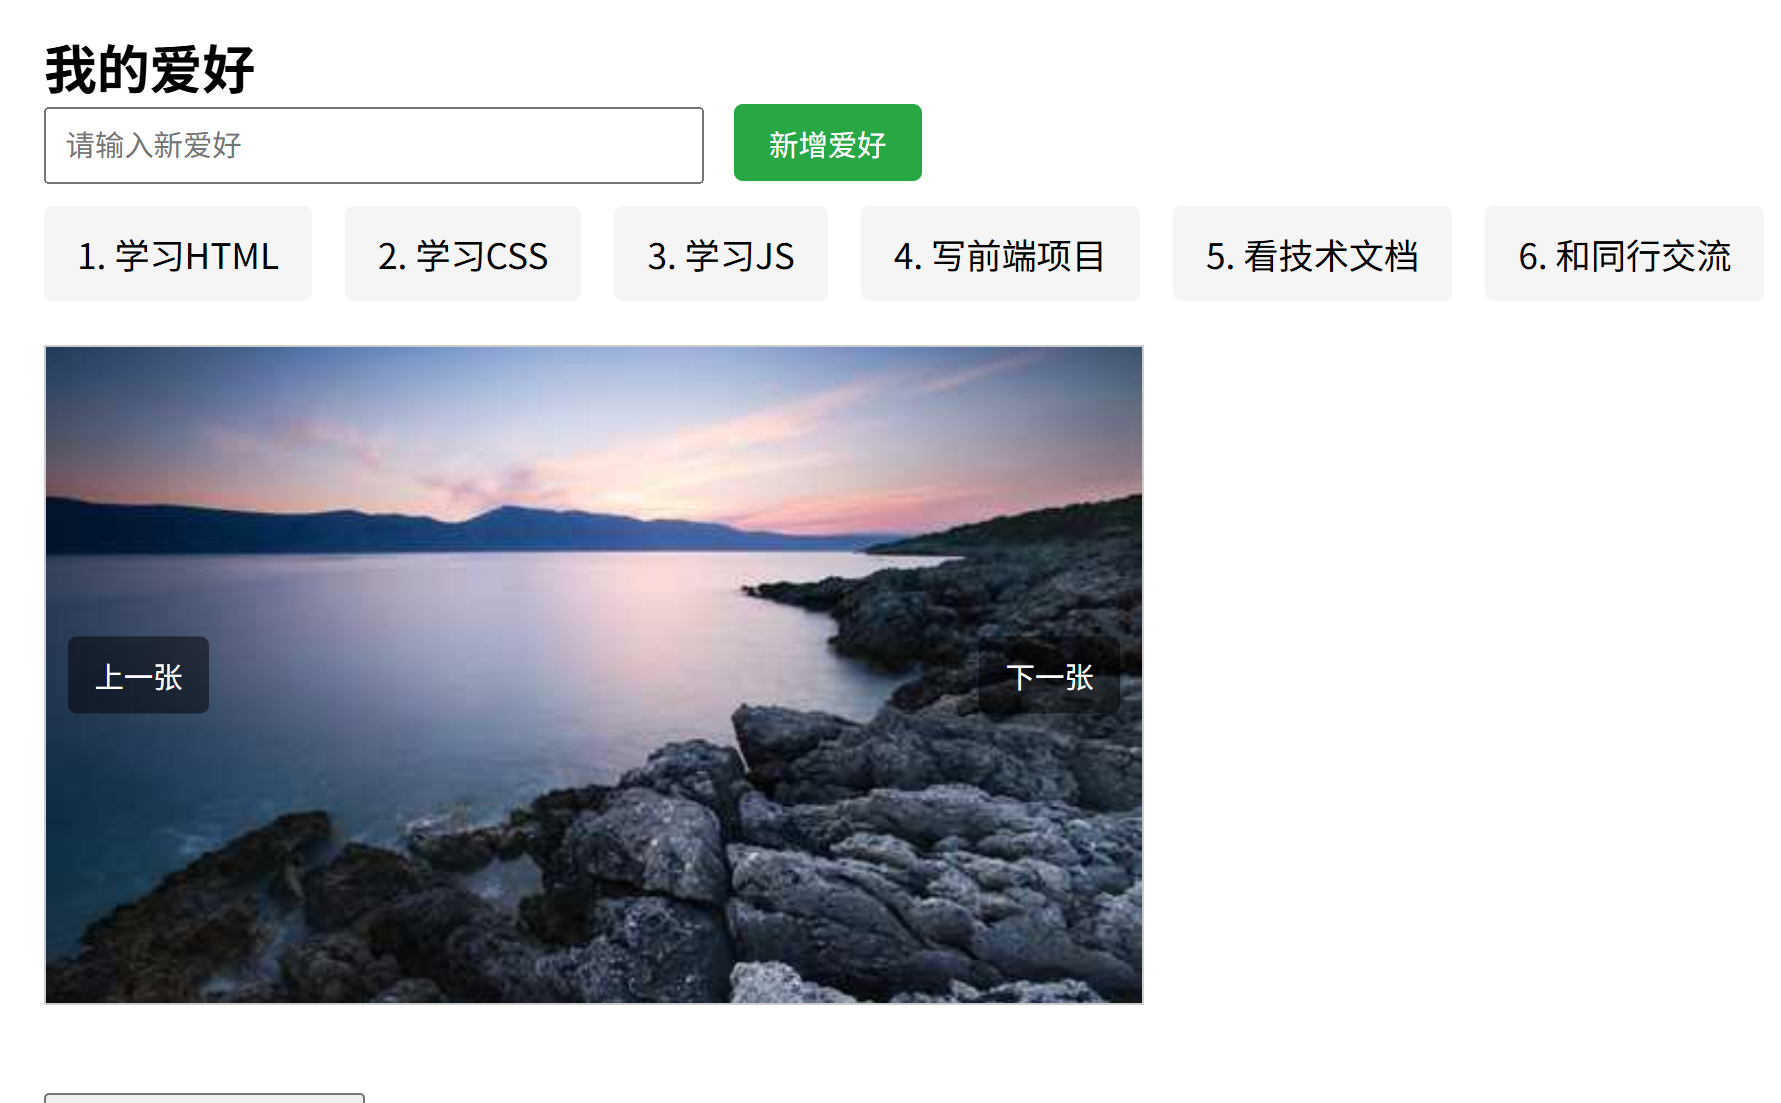The height and width of the screenshot is (1103, 1781).
Task: Click the rocky shoreline in the photo foreground
Action: [800, 880]
